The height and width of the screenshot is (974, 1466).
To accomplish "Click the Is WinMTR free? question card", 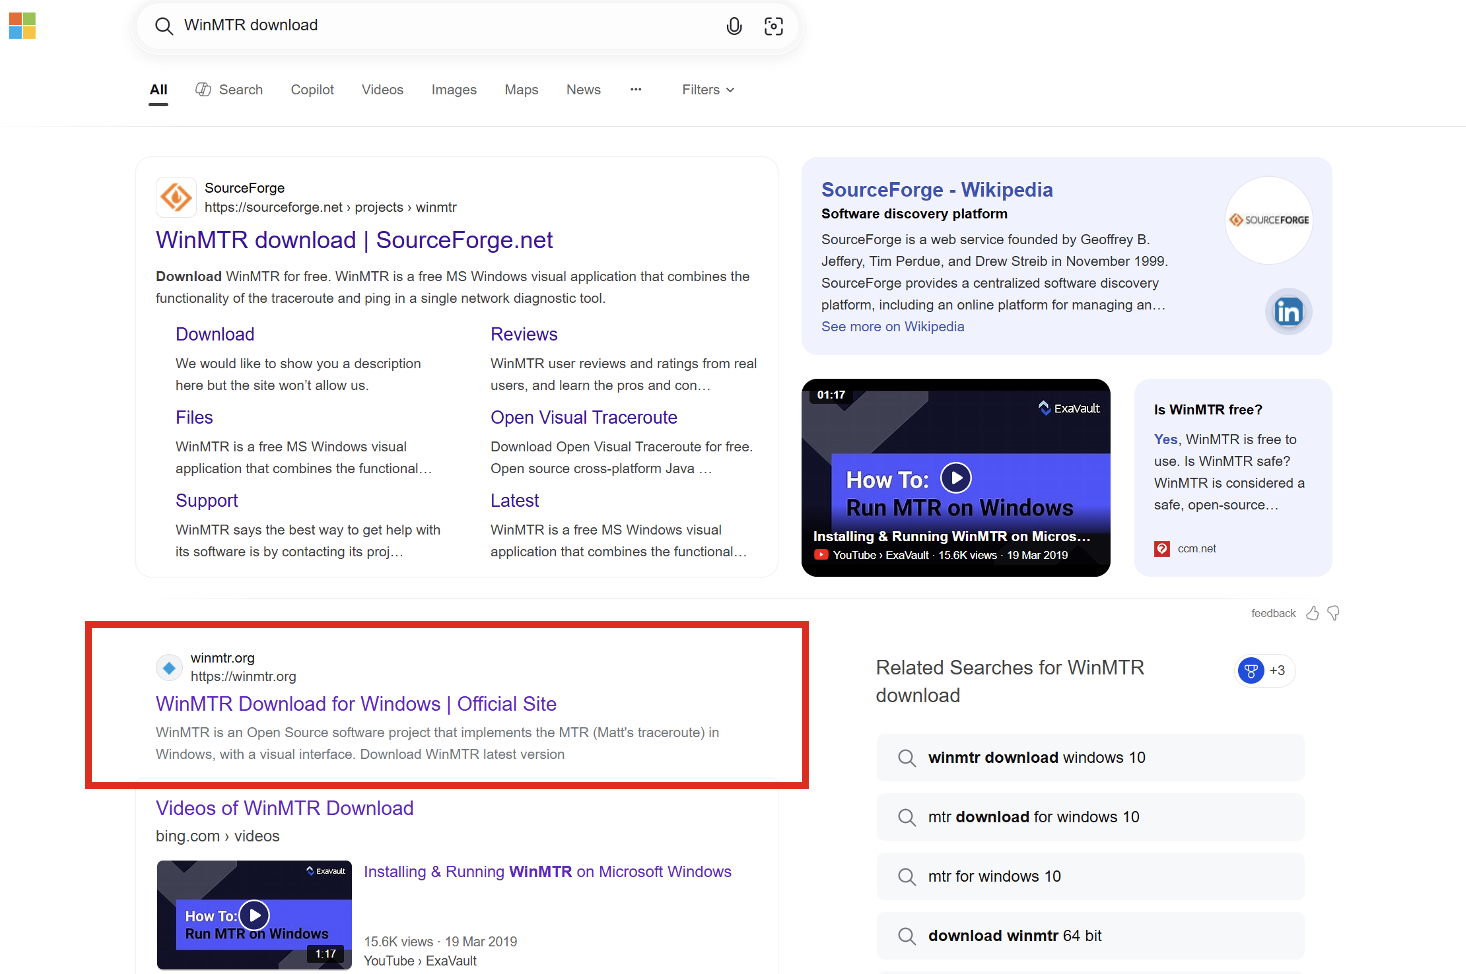I will coord(1233,477).
